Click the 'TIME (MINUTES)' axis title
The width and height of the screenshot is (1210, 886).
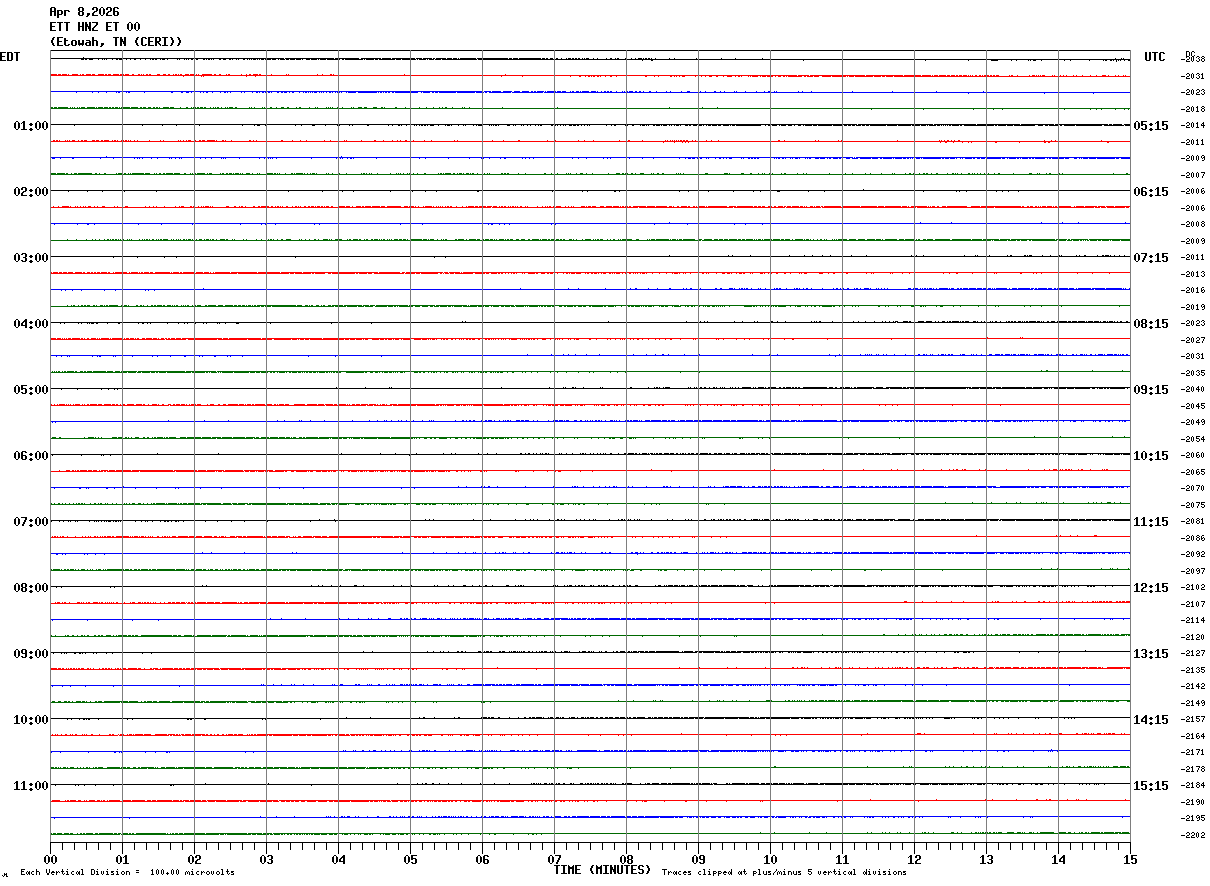tap(602, 870)
